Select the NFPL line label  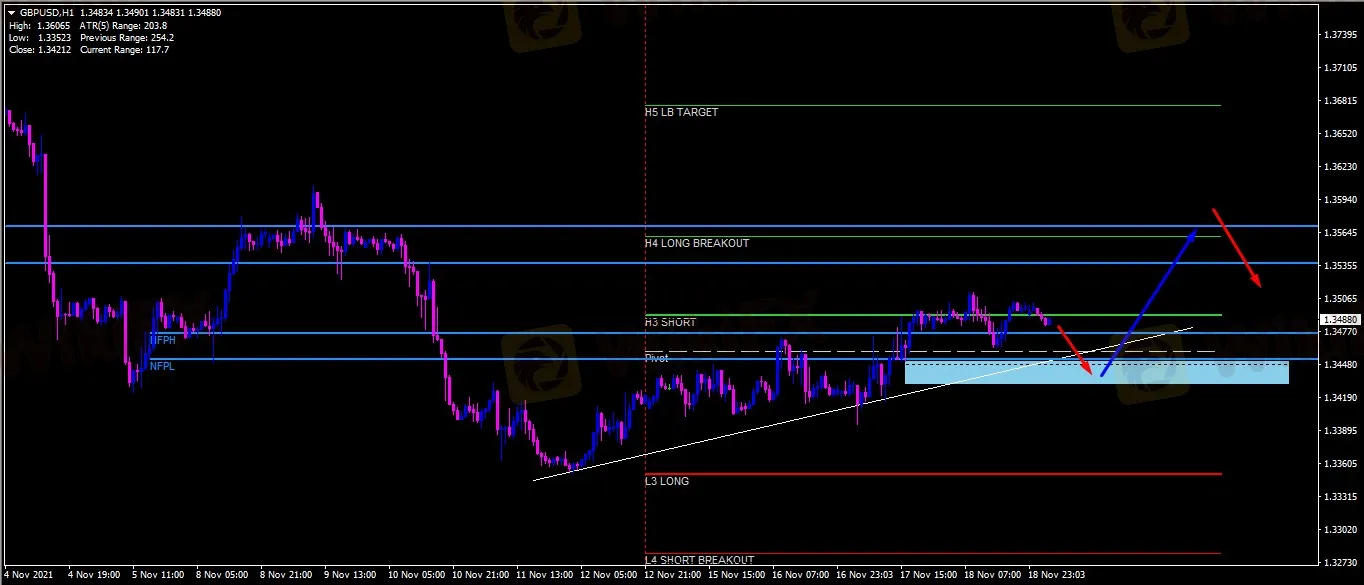pyautogui.click(x=162, y=367)
